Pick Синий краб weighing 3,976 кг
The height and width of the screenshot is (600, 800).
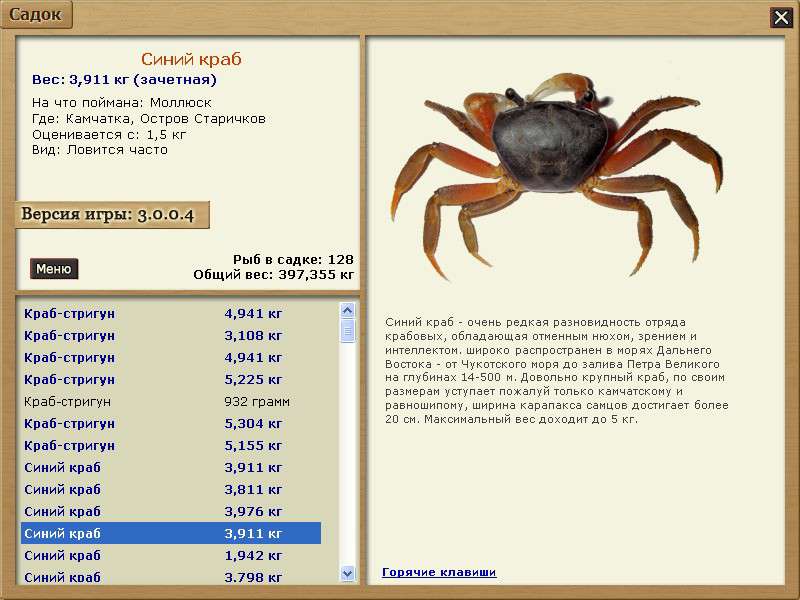click(170, 512)
